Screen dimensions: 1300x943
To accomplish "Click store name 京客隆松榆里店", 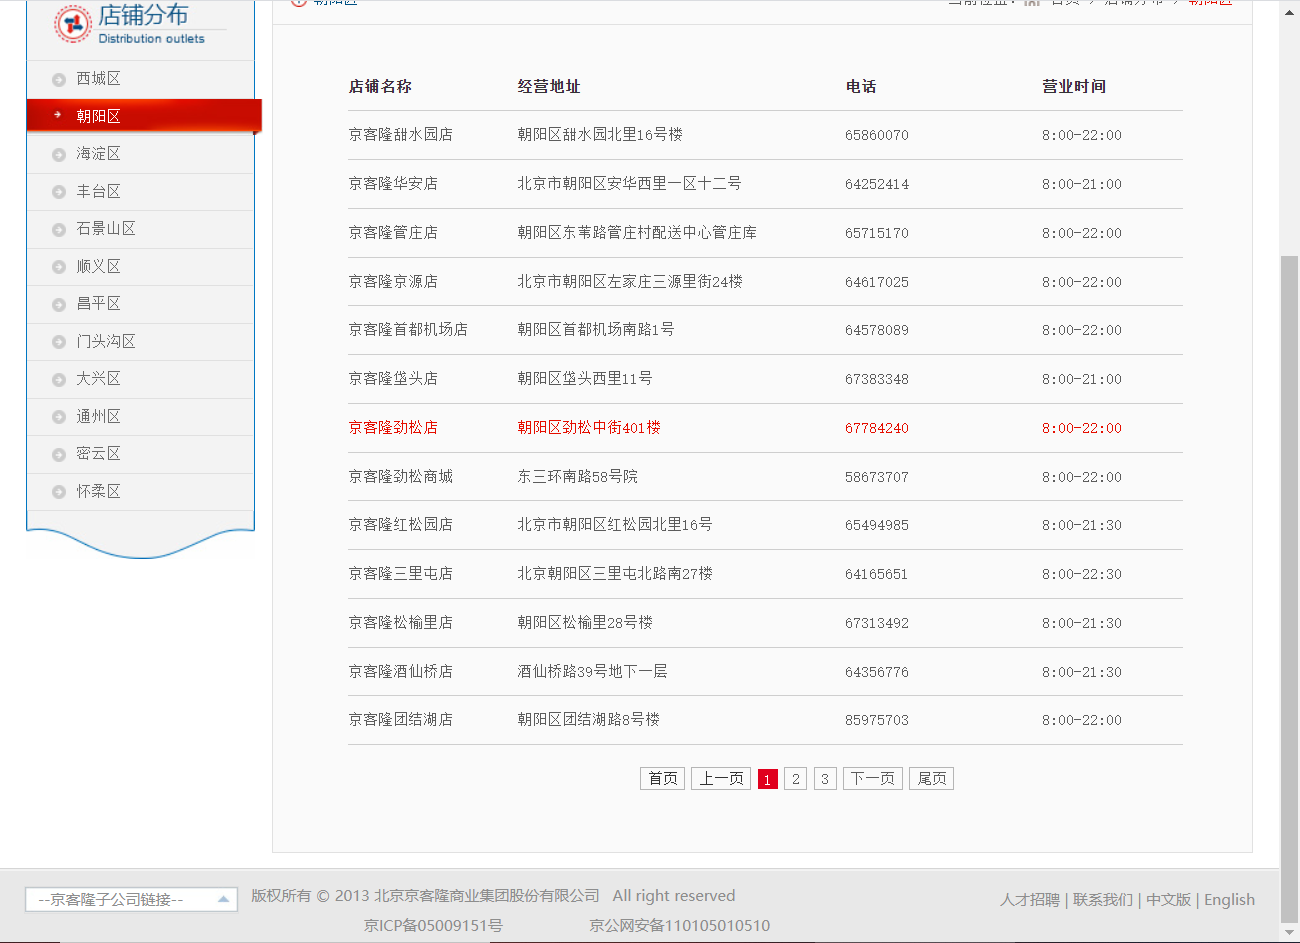I will [x=400, y=623].
